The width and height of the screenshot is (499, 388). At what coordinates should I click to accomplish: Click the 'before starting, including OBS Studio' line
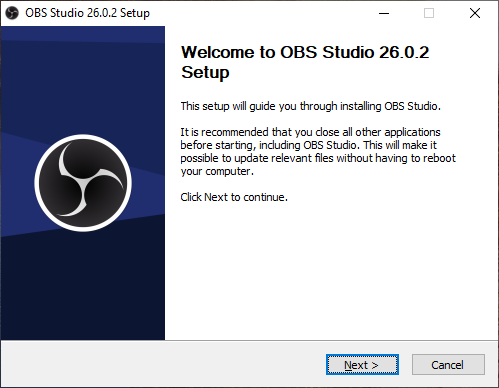click(x=308, y=145)
